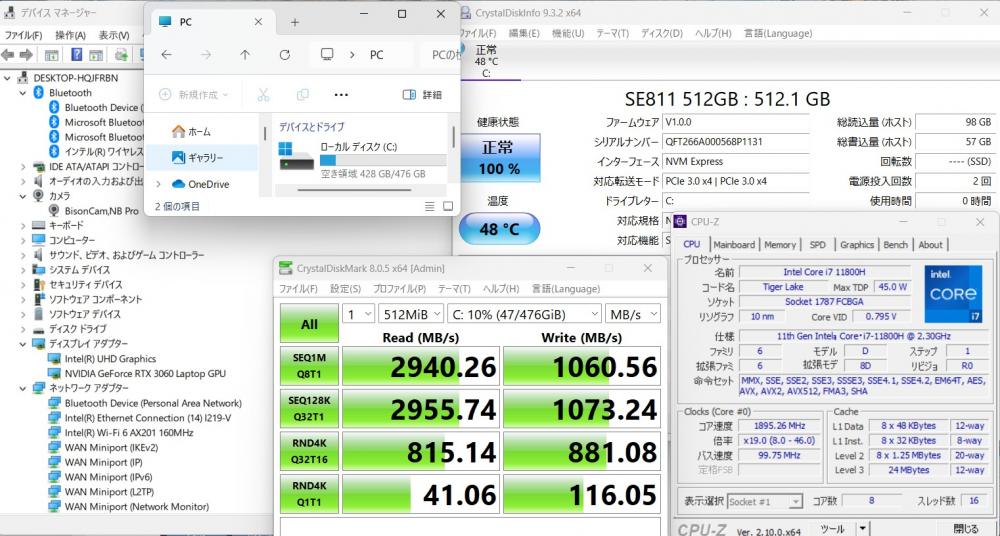Select Intel(R) Ethernet Connection (14) I219-V
The image size is (1000, 536).
click(147, 418)
